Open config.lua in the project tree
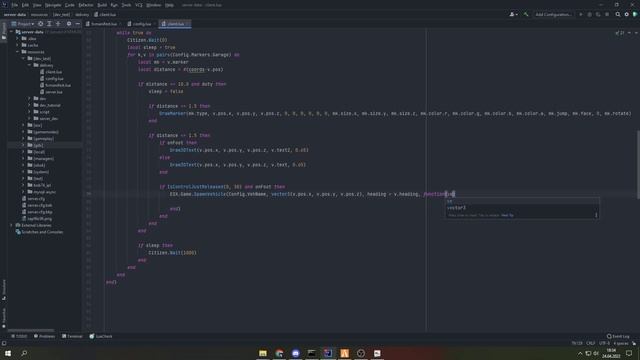The height and width of the screenshot is (360, 640). (x=51, y=78)
